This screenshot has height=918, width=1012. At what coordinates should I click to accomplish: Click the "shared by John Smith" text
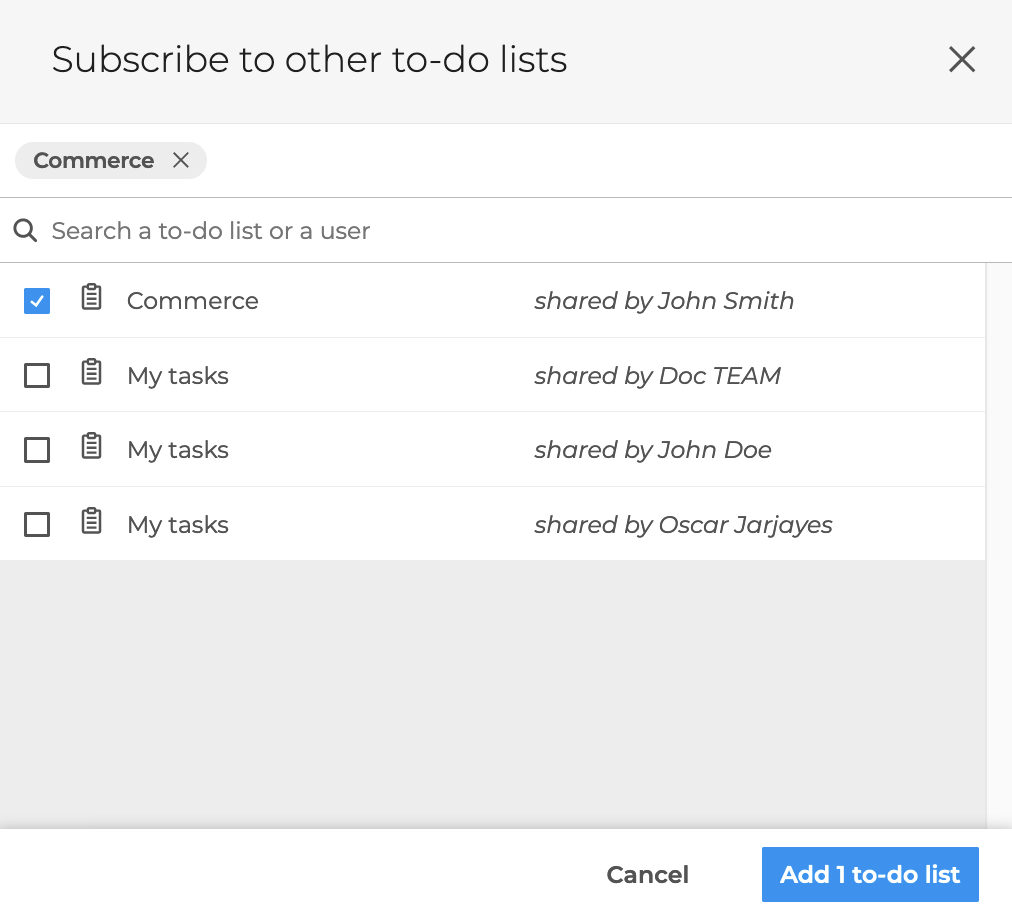tap(664, 301)
